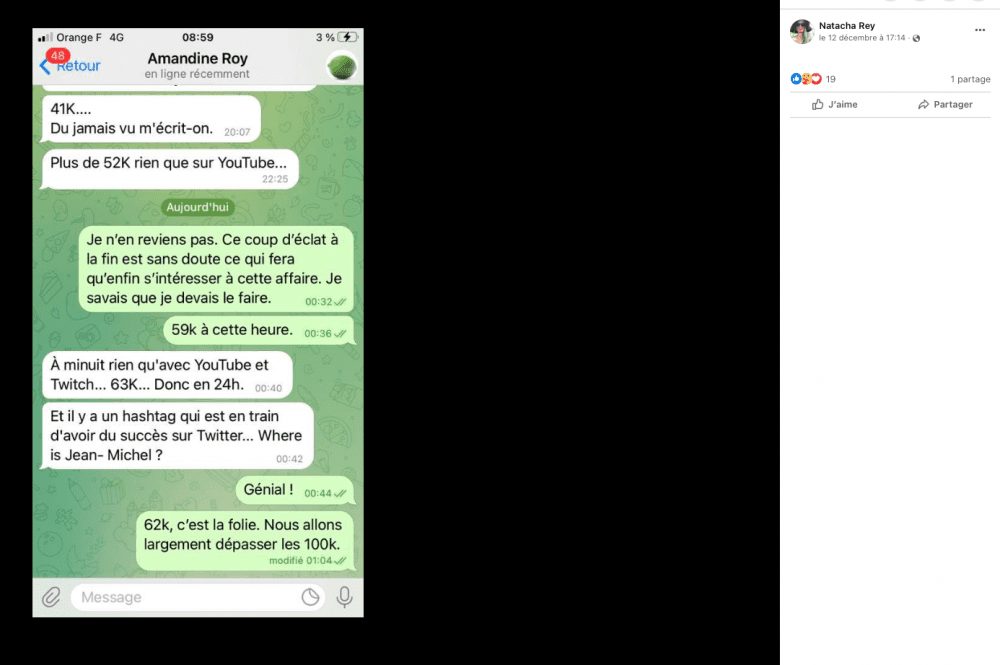Click the Partager share button

click(x=945, y=105)
